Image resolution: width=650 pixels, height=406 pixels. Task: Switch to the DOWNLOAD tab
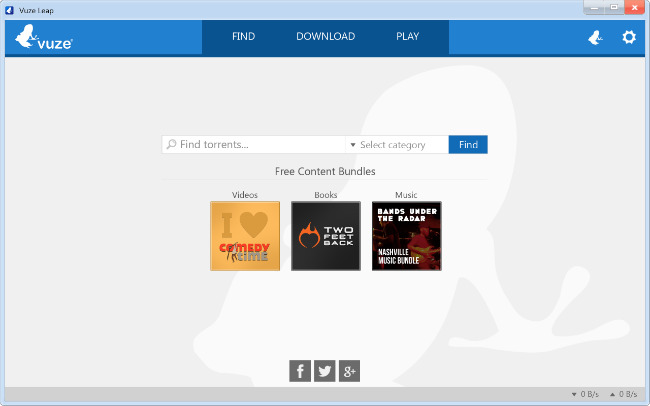point(325,37)
